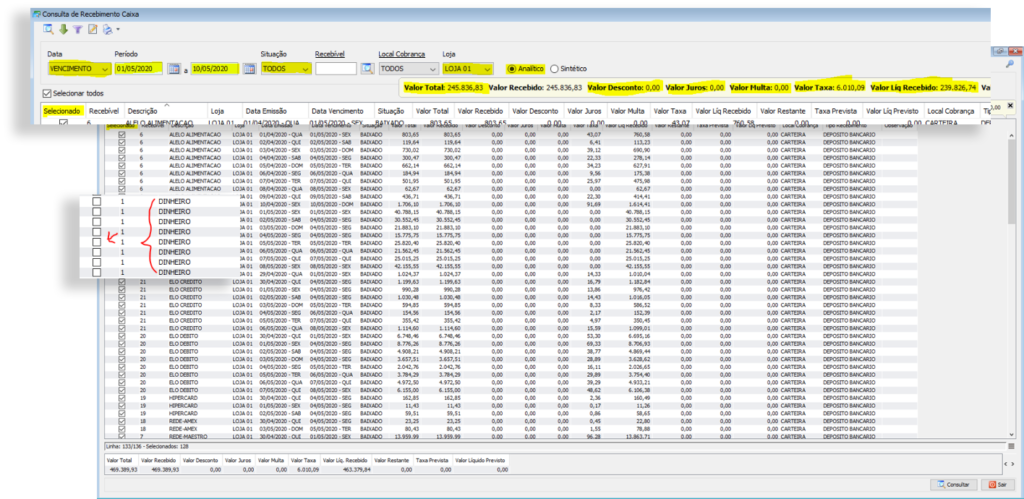The image size is (1024, 499).
Task: Toggle the Selecionar todos checkbox
Action: coord(46,93)
